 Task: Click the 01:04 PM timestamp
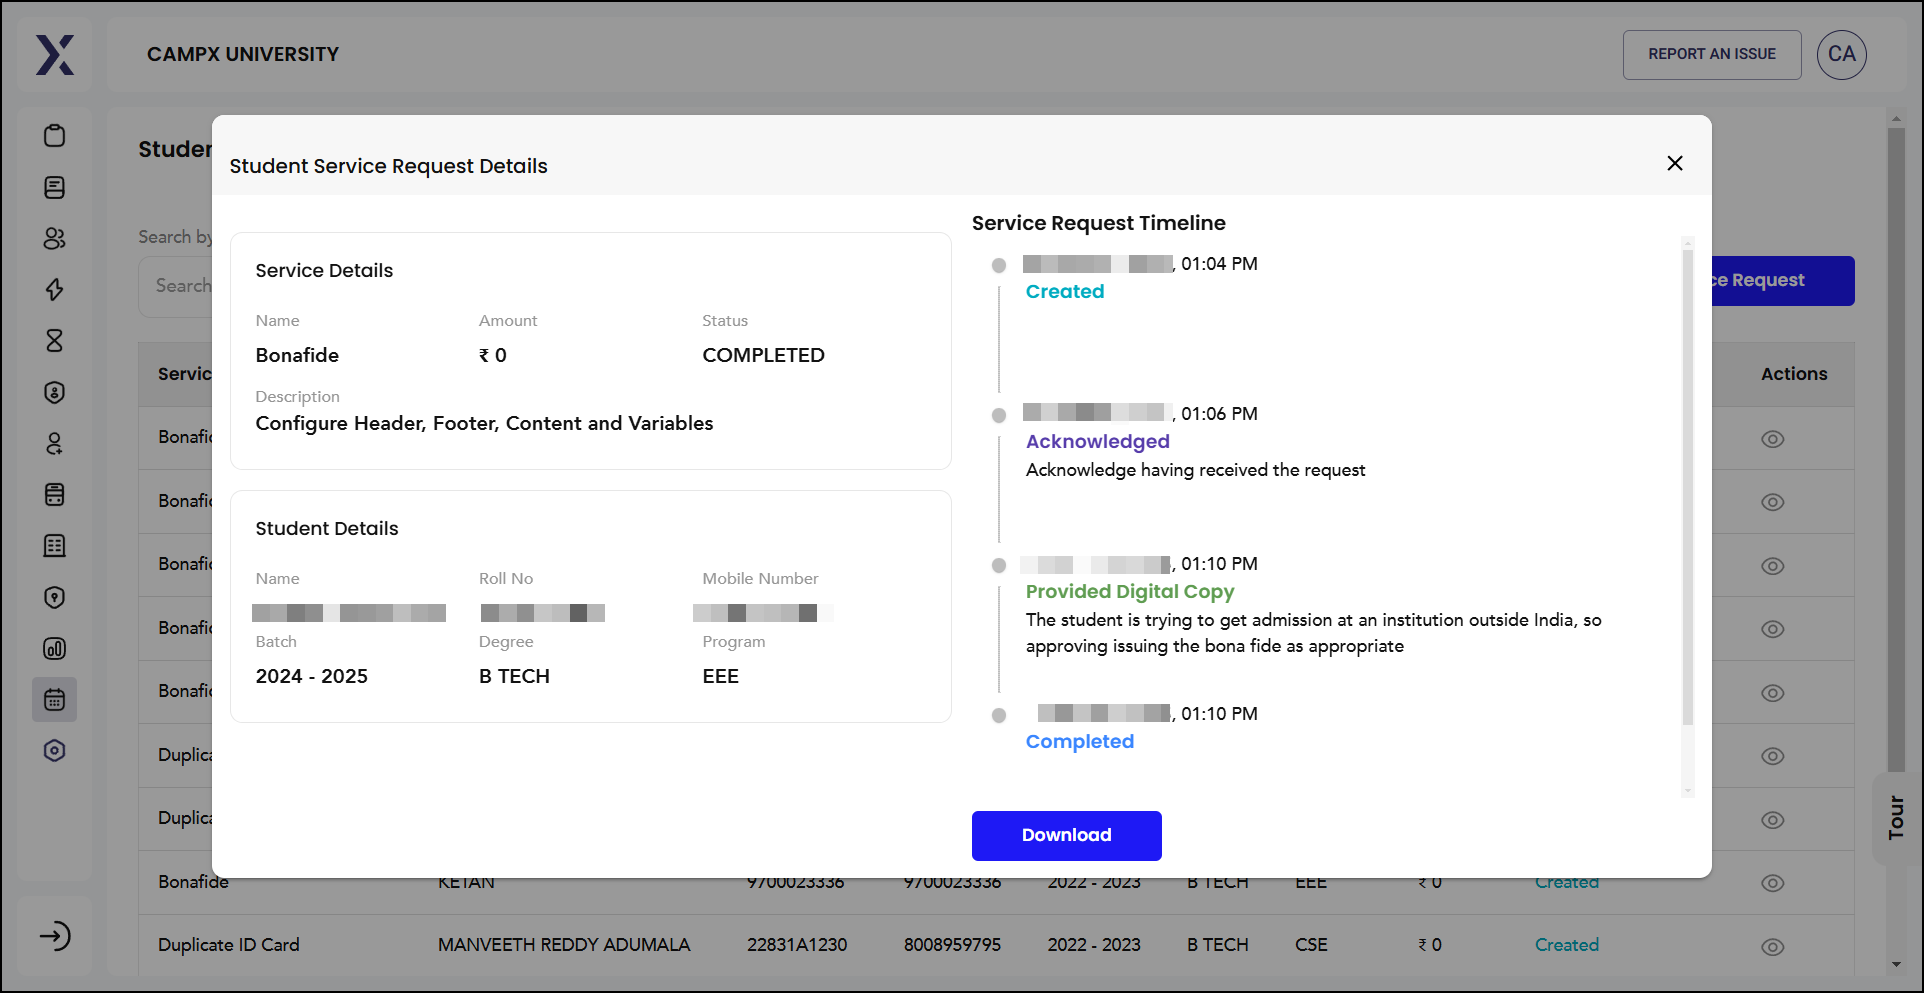(1219, 264)
